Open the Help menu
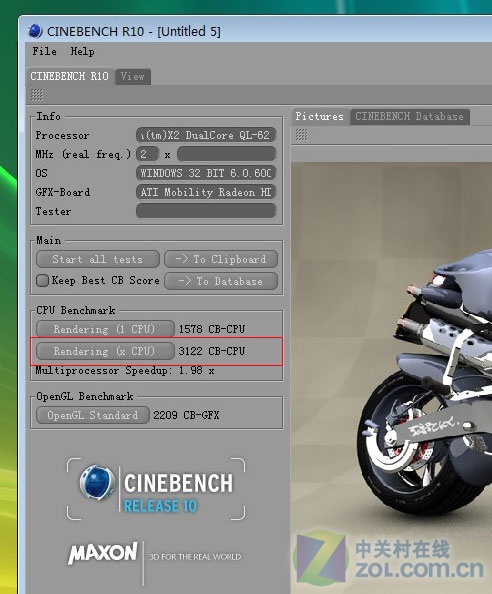Image resolution: width=492 pixels, height=594 pixels. (x=83, y=51)
